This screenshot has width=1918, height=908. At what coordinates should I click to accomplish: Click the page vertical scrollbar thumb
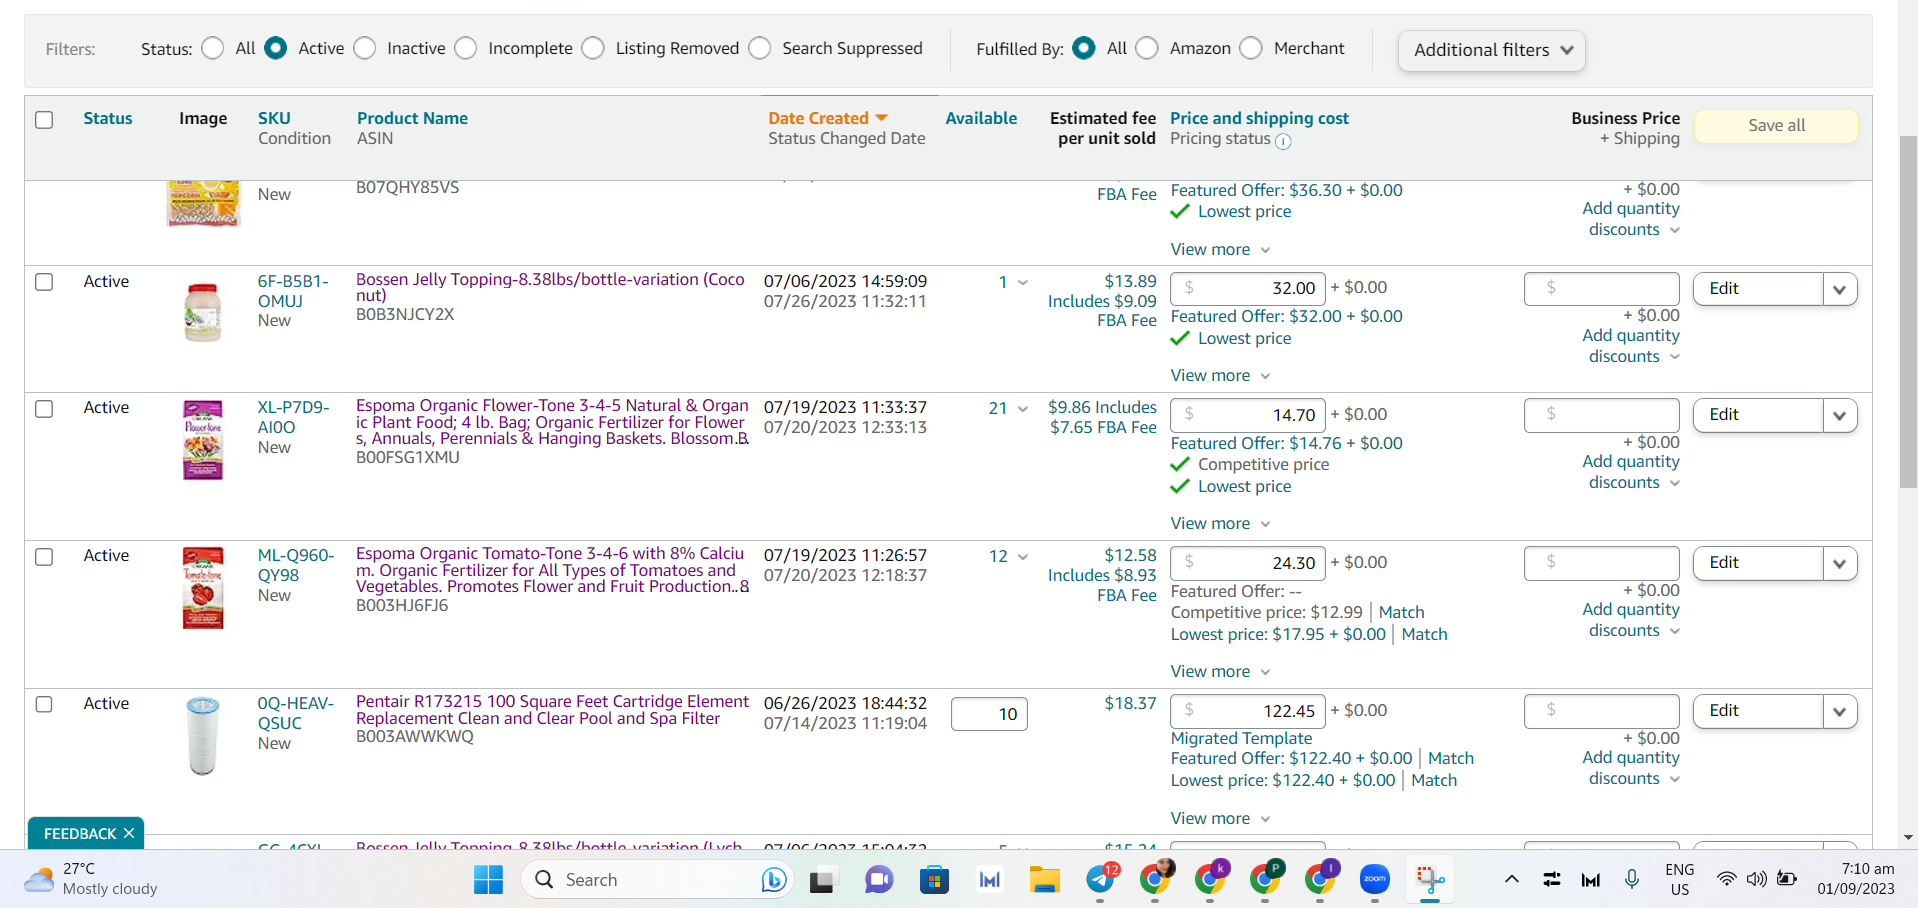(x=1908, y=313)
